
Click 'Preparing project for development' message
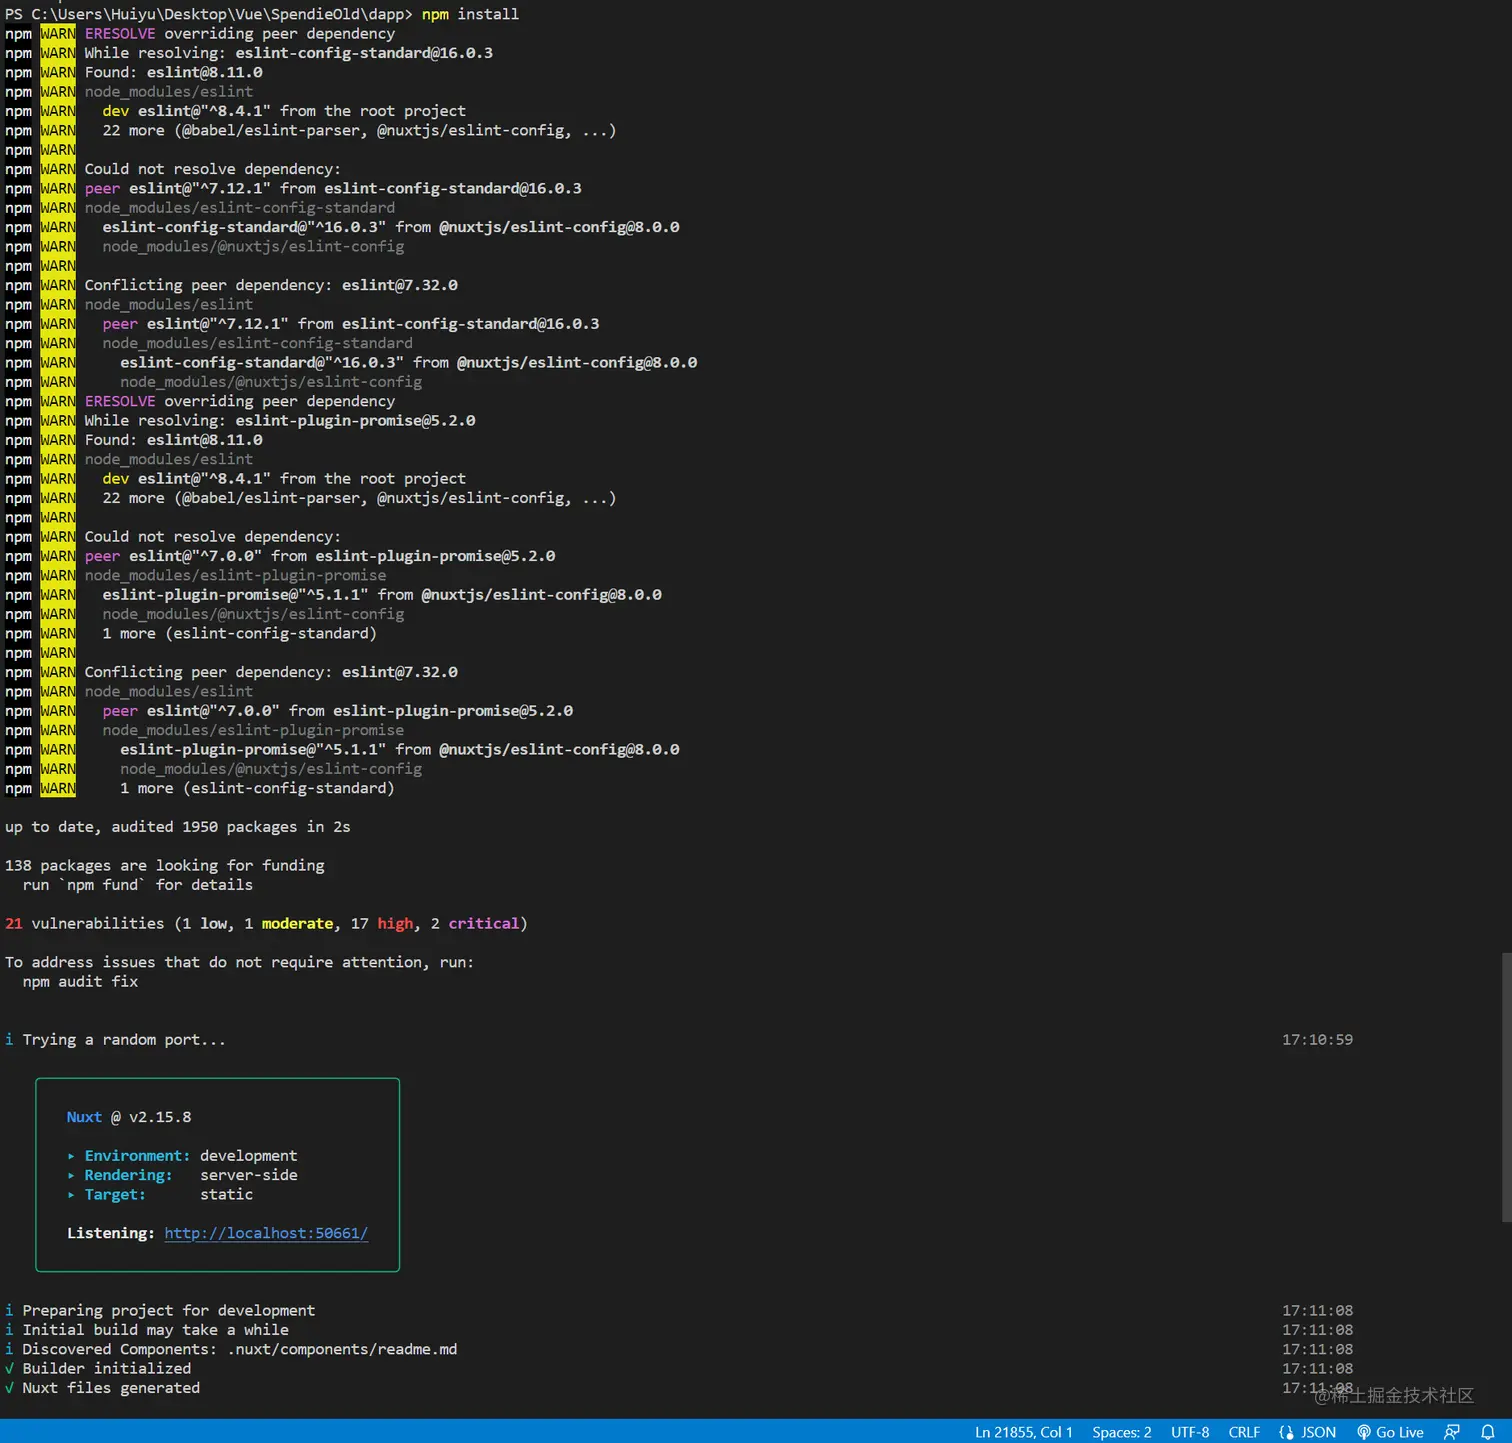coord(168,1311)
